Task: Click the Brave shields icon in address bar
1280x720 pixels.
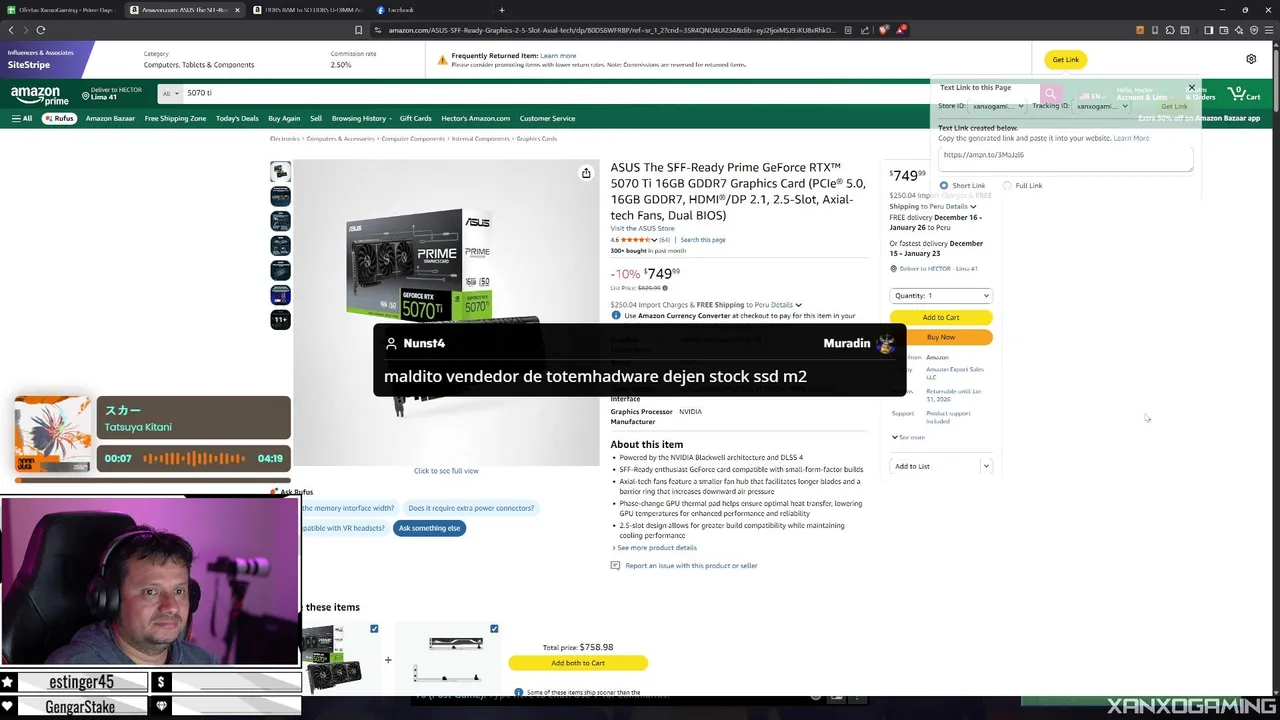Action: tap(883, 30)
